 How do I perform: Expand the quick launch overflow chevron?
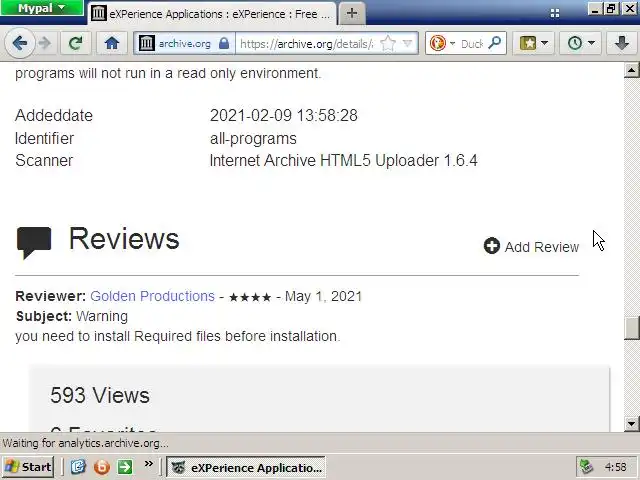click(x=149, y=464)
